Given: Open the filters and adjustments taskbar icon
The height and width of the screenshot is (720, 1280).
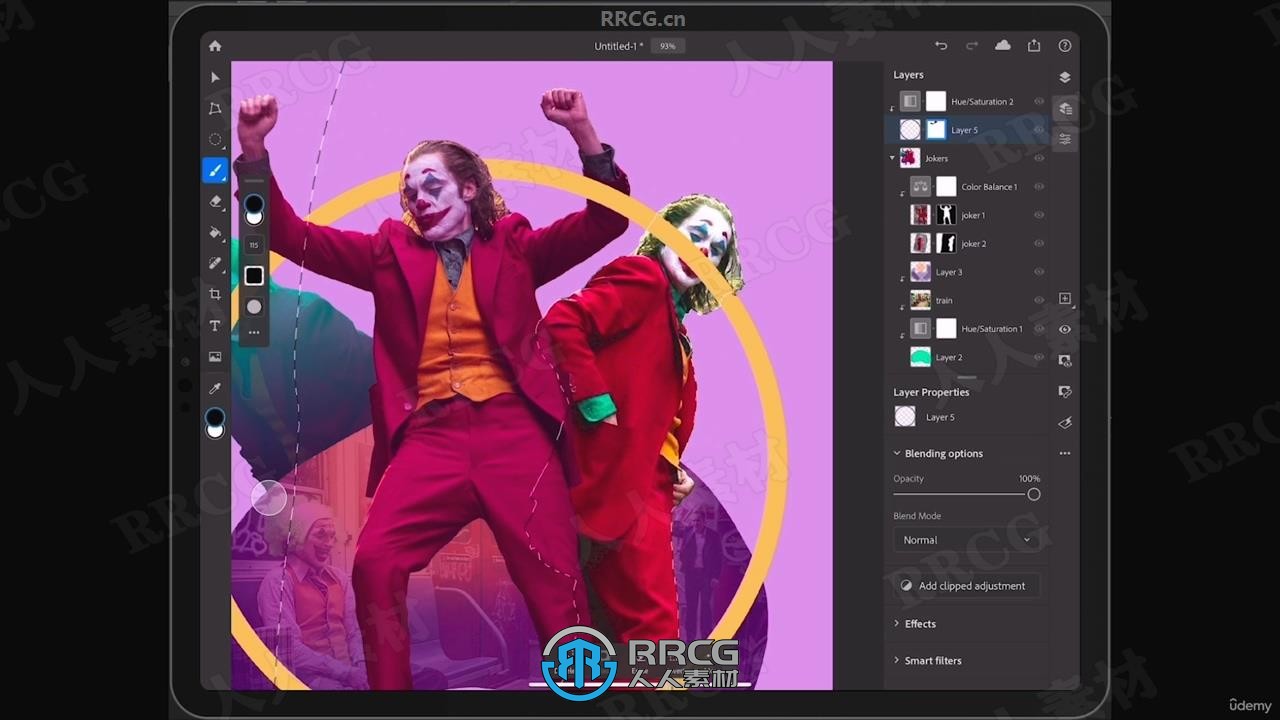Looking at the screenshot, I should coord(1065,423).
